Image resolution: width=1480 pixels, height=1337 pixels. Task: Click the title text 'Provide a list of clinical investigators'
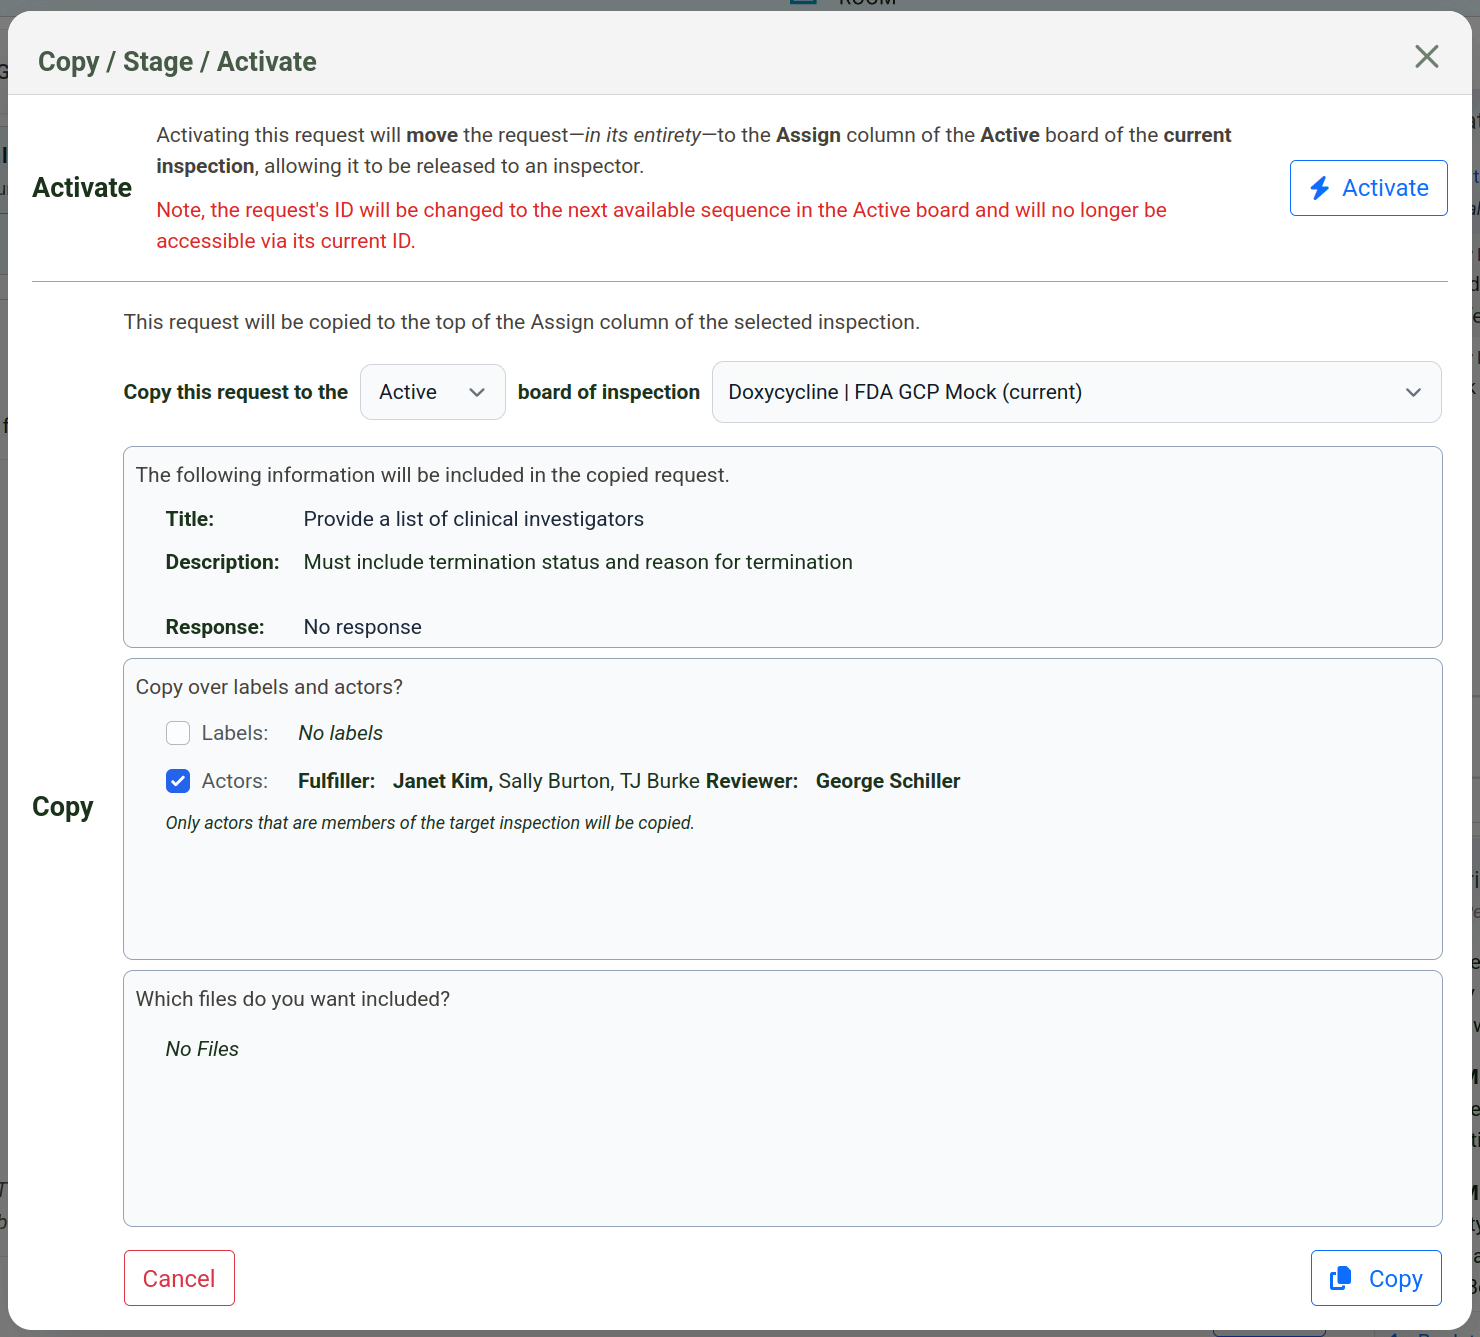tap(473, 519)
